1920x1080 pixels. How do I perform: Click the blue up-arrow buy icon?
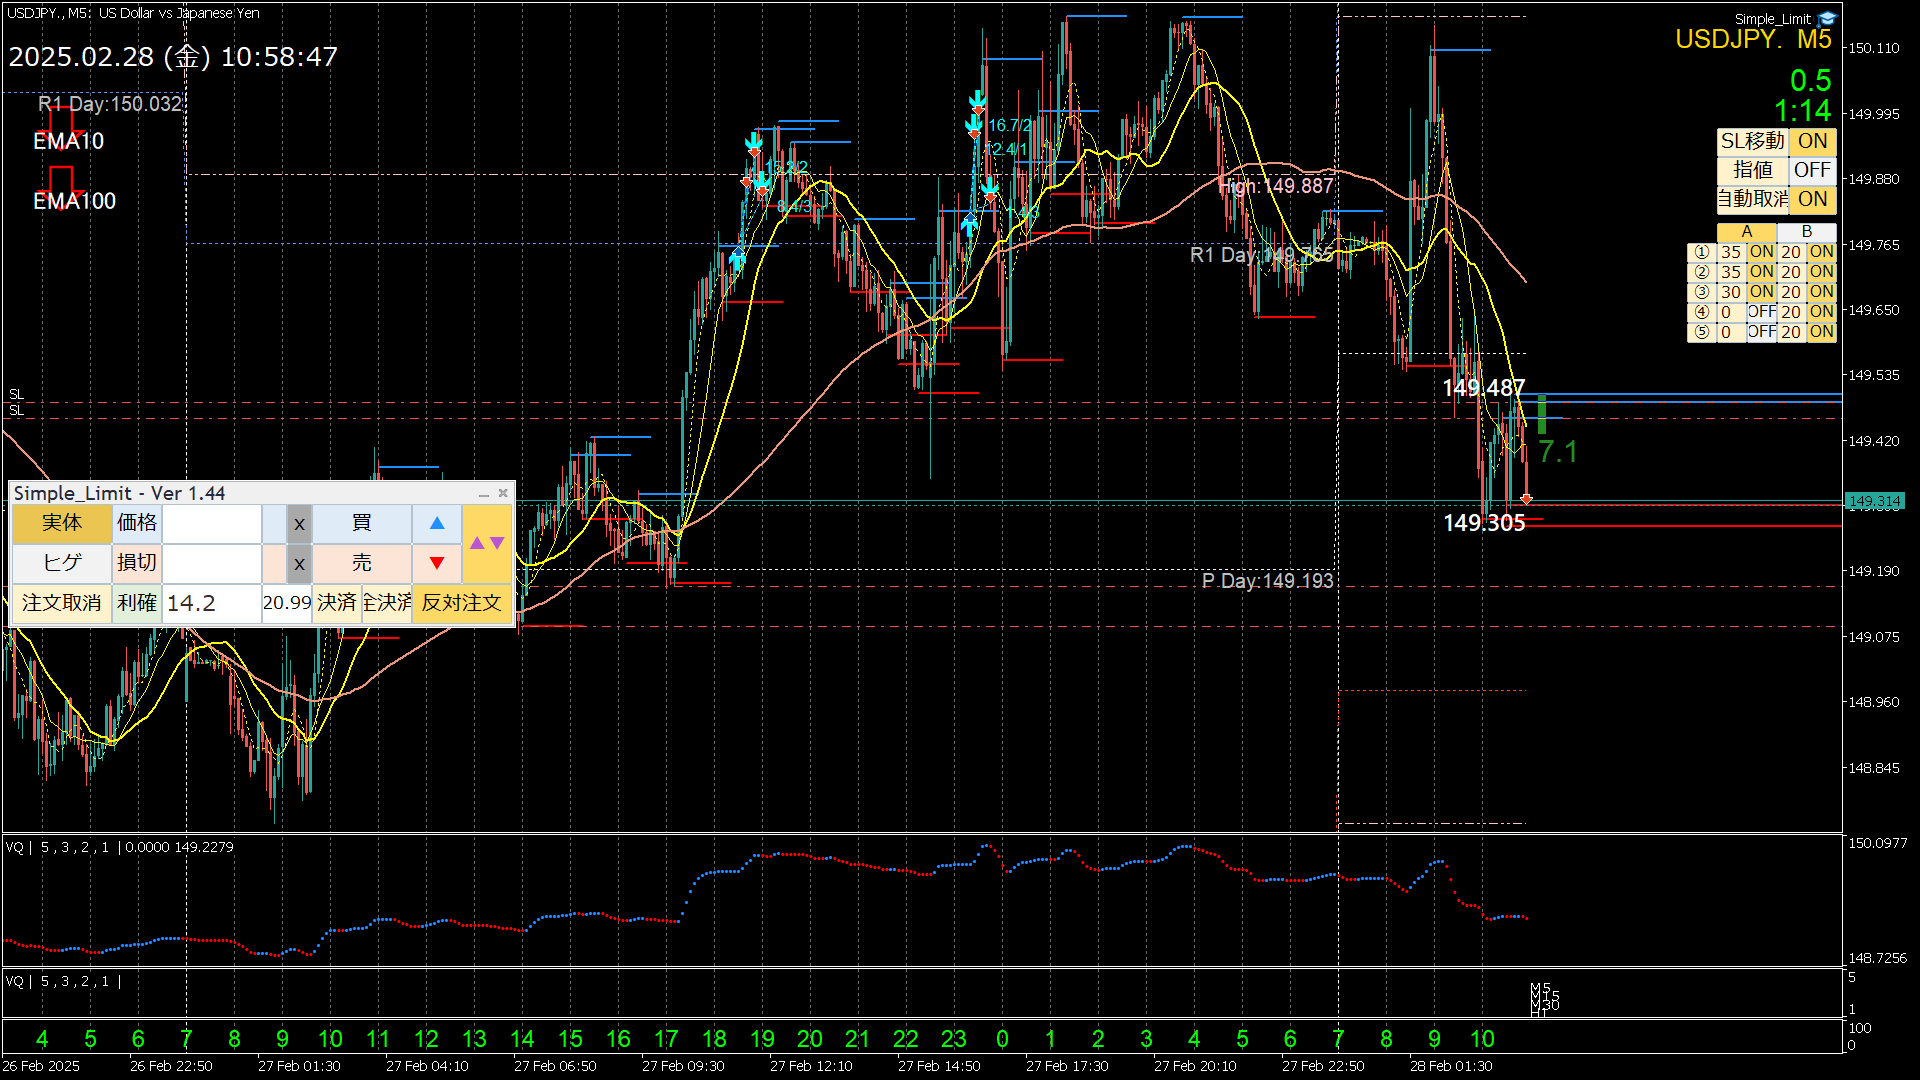click(437, 523)
